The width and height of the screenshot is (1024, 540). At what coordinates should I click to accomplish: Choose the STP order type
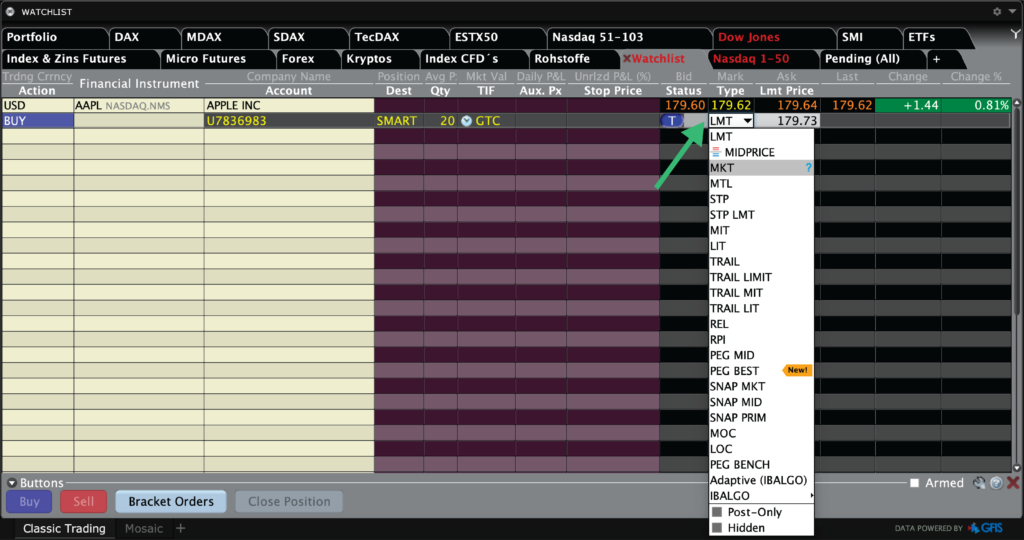coord(761,199)
